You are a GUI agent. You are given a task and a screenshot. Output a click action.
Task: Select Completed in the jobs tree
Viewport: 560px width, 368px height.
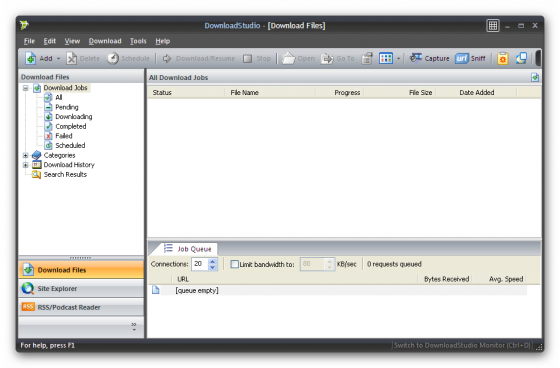[x=70, y=126]
